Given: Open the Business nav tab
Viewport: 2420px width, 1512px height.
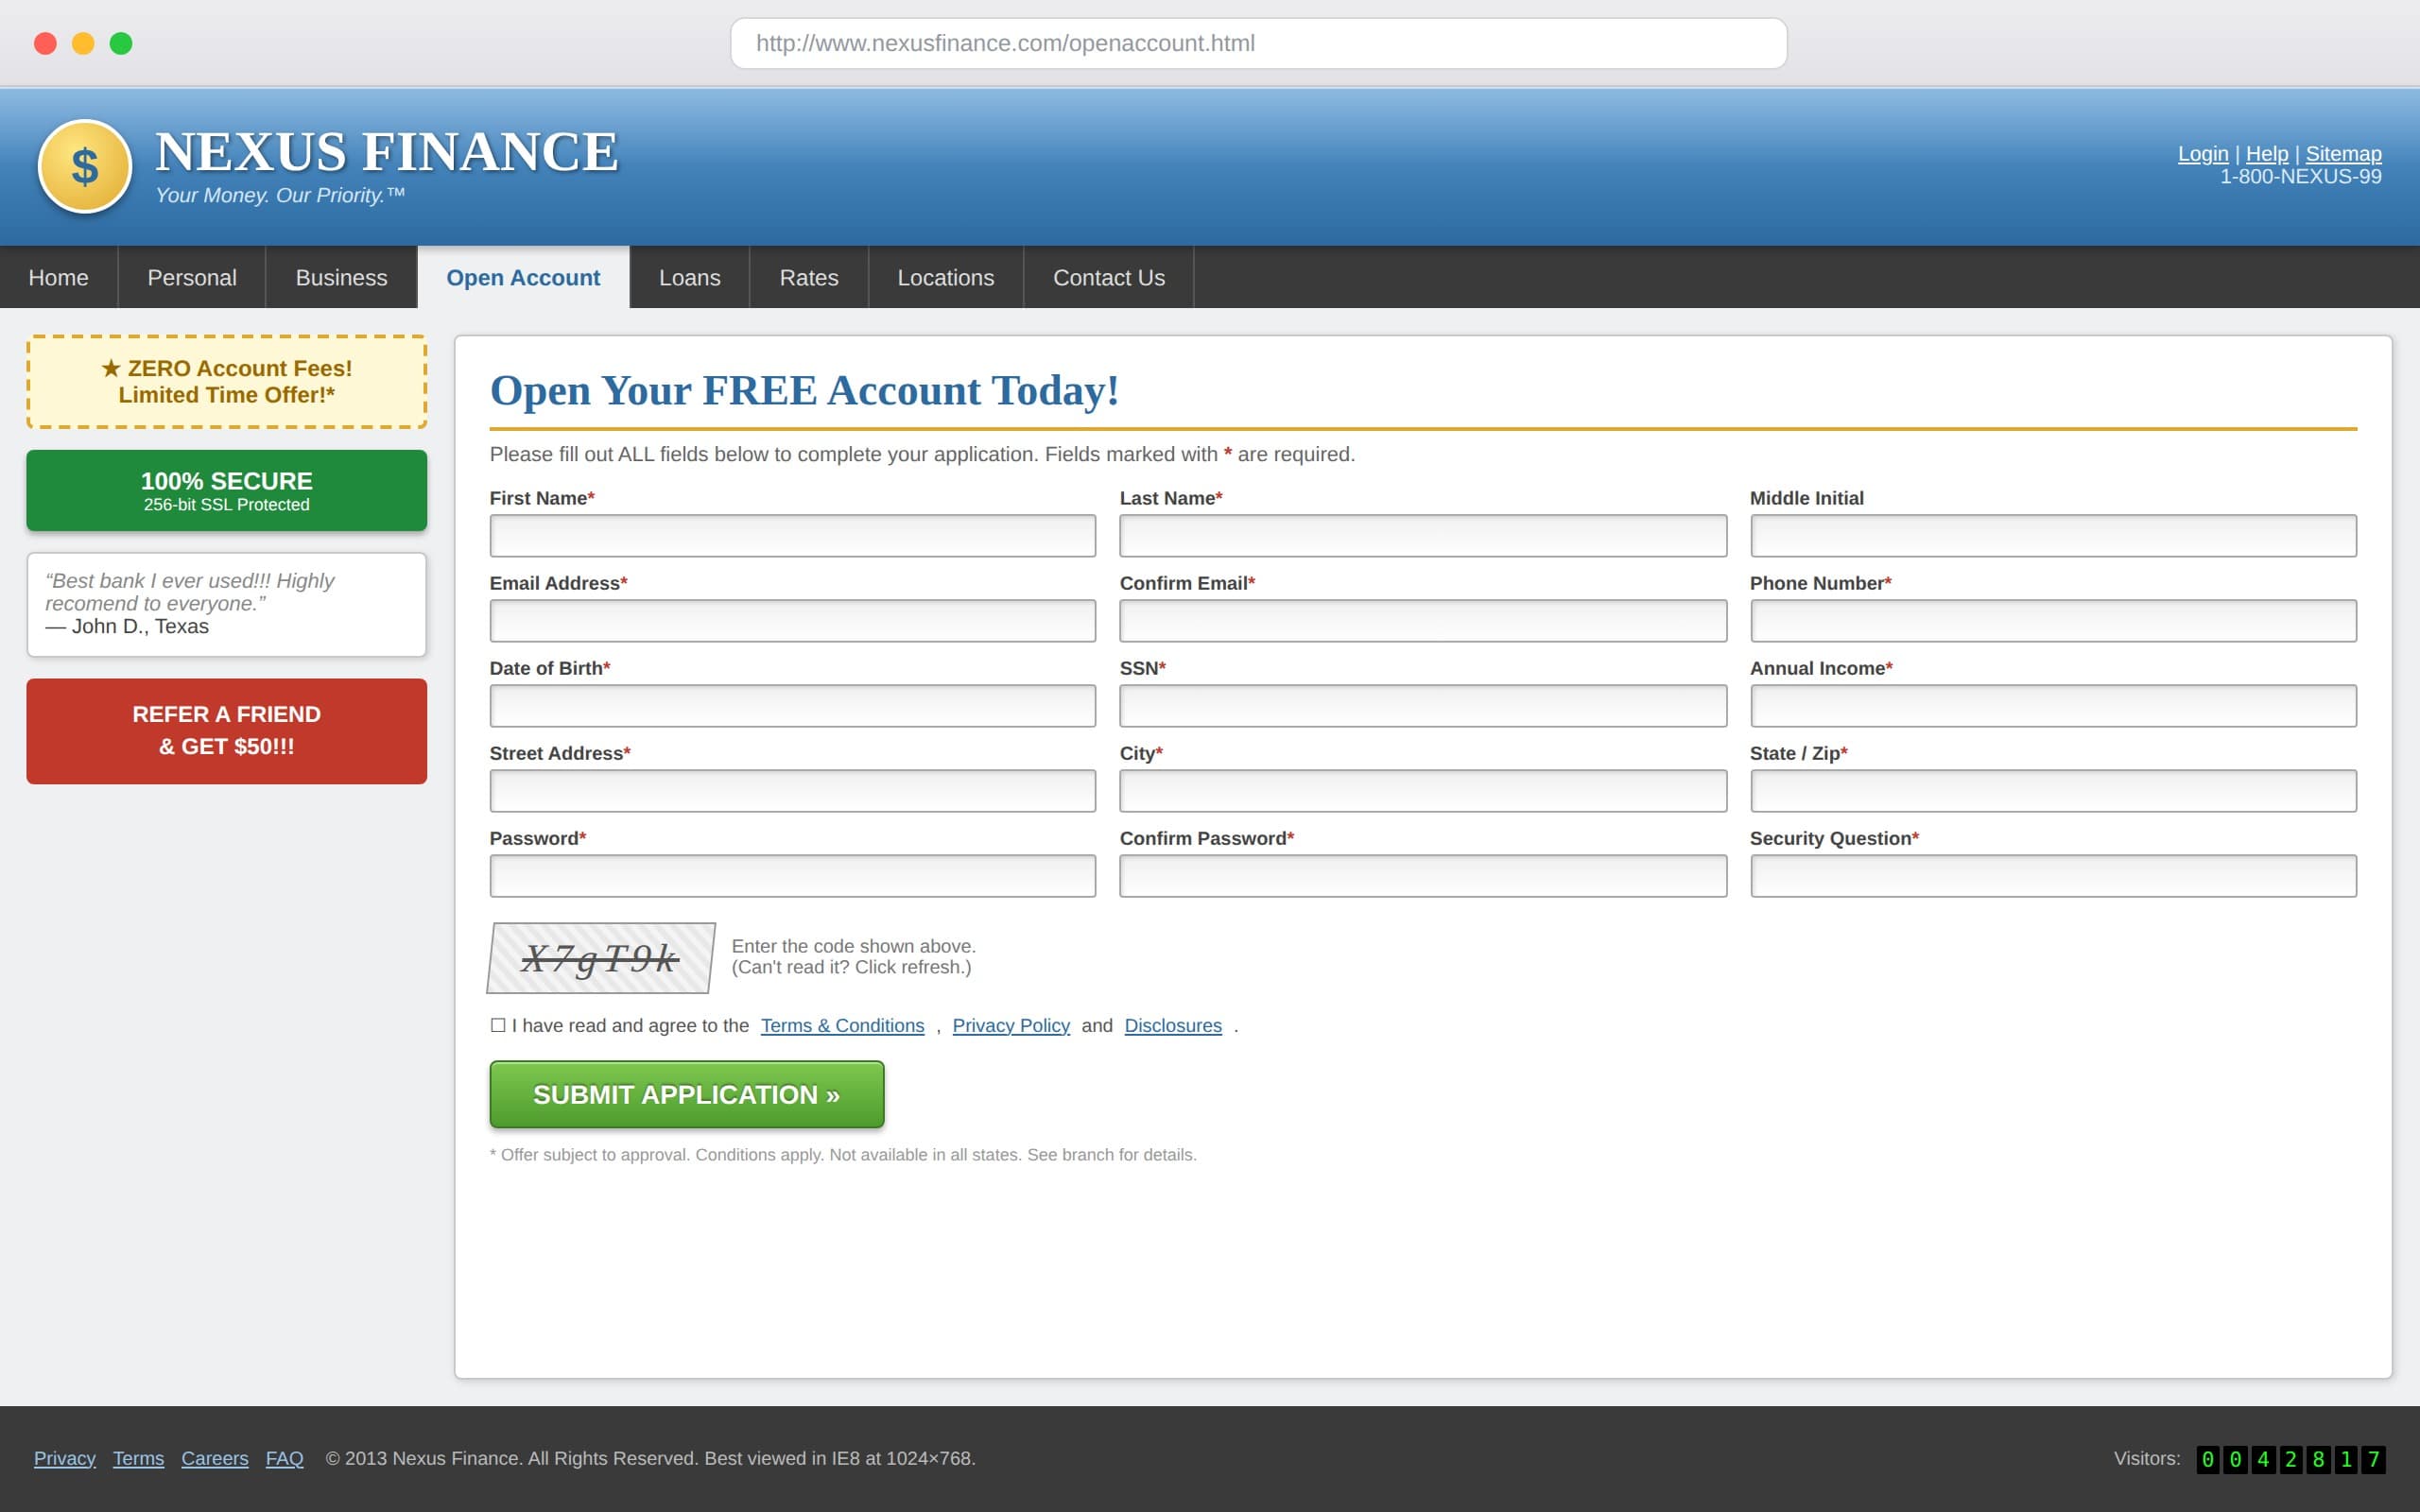Looking at the screenshot, I should (341, 277).
